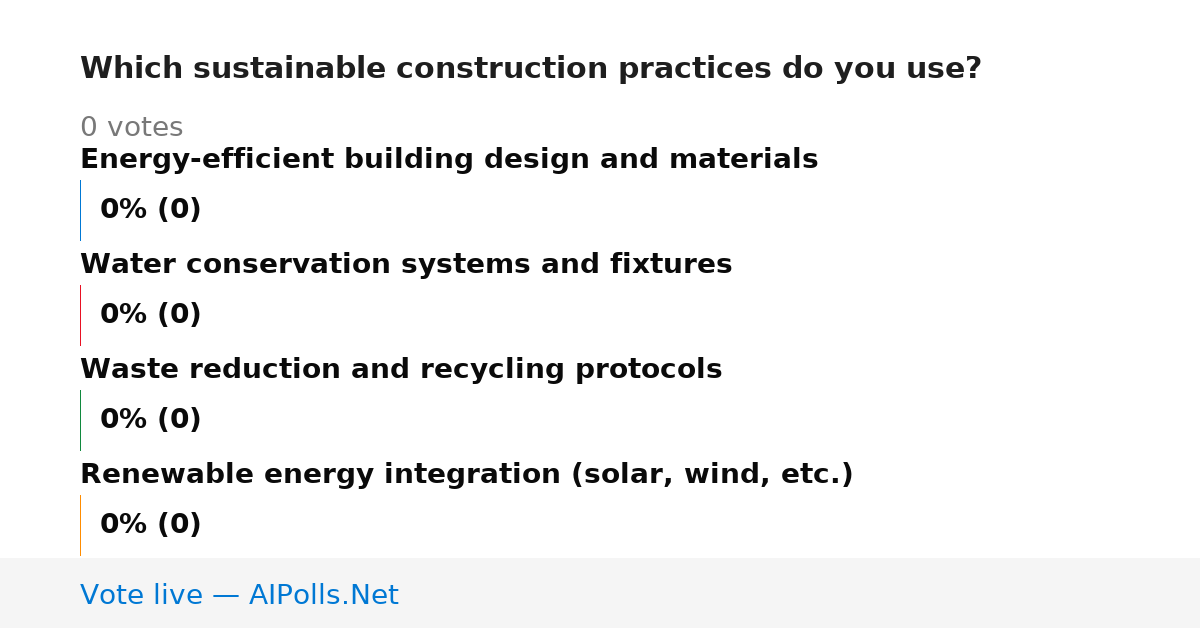
Task: Click the text (solar, wind, etc.)
Action: point(712,475)
